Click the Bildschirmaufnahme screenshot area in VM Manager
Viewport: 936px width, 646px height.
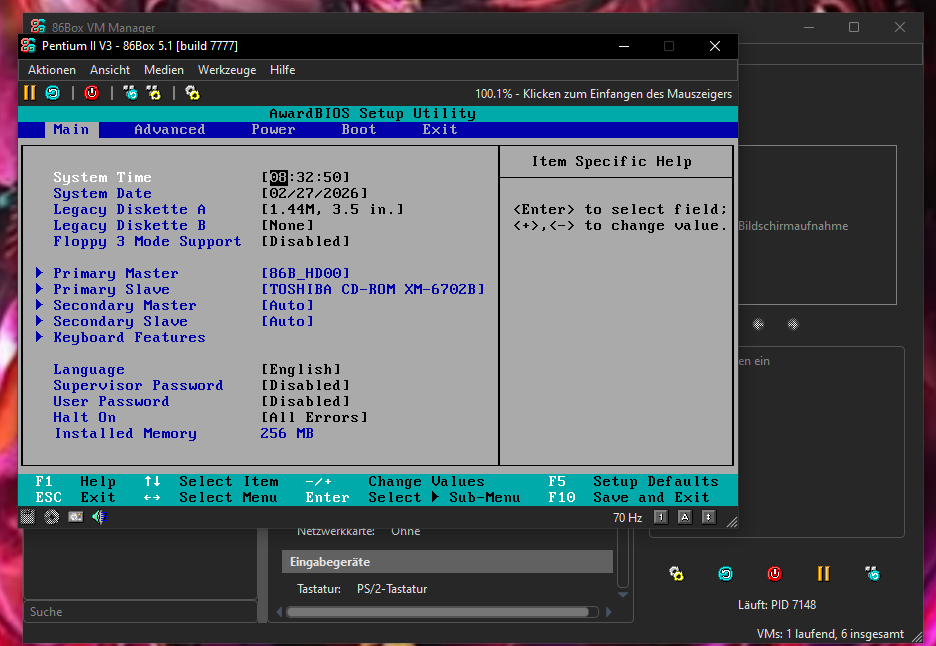(817, 226)
